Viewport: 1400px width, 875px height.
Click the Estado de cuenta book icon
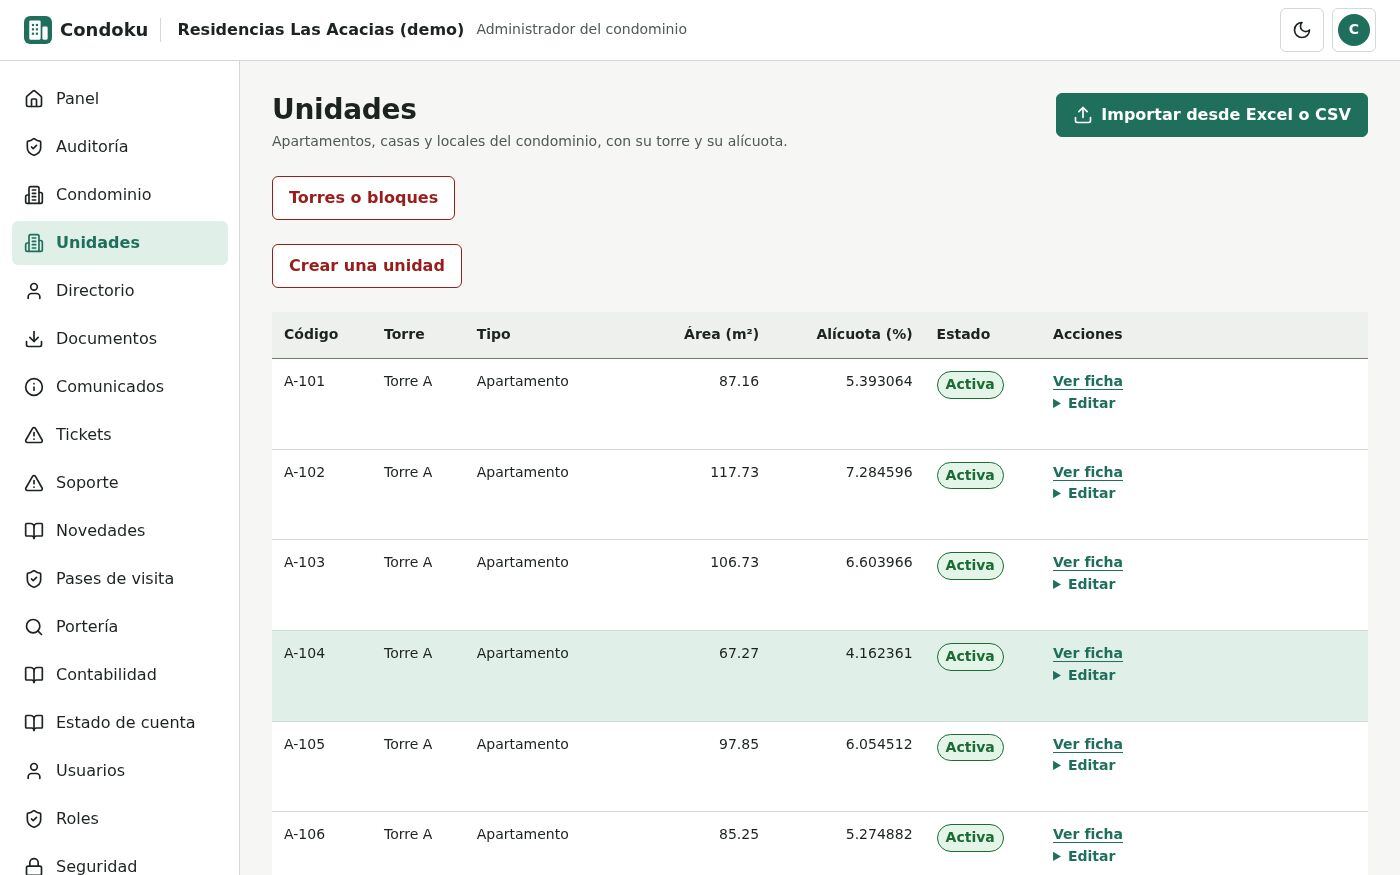(34, 723)
